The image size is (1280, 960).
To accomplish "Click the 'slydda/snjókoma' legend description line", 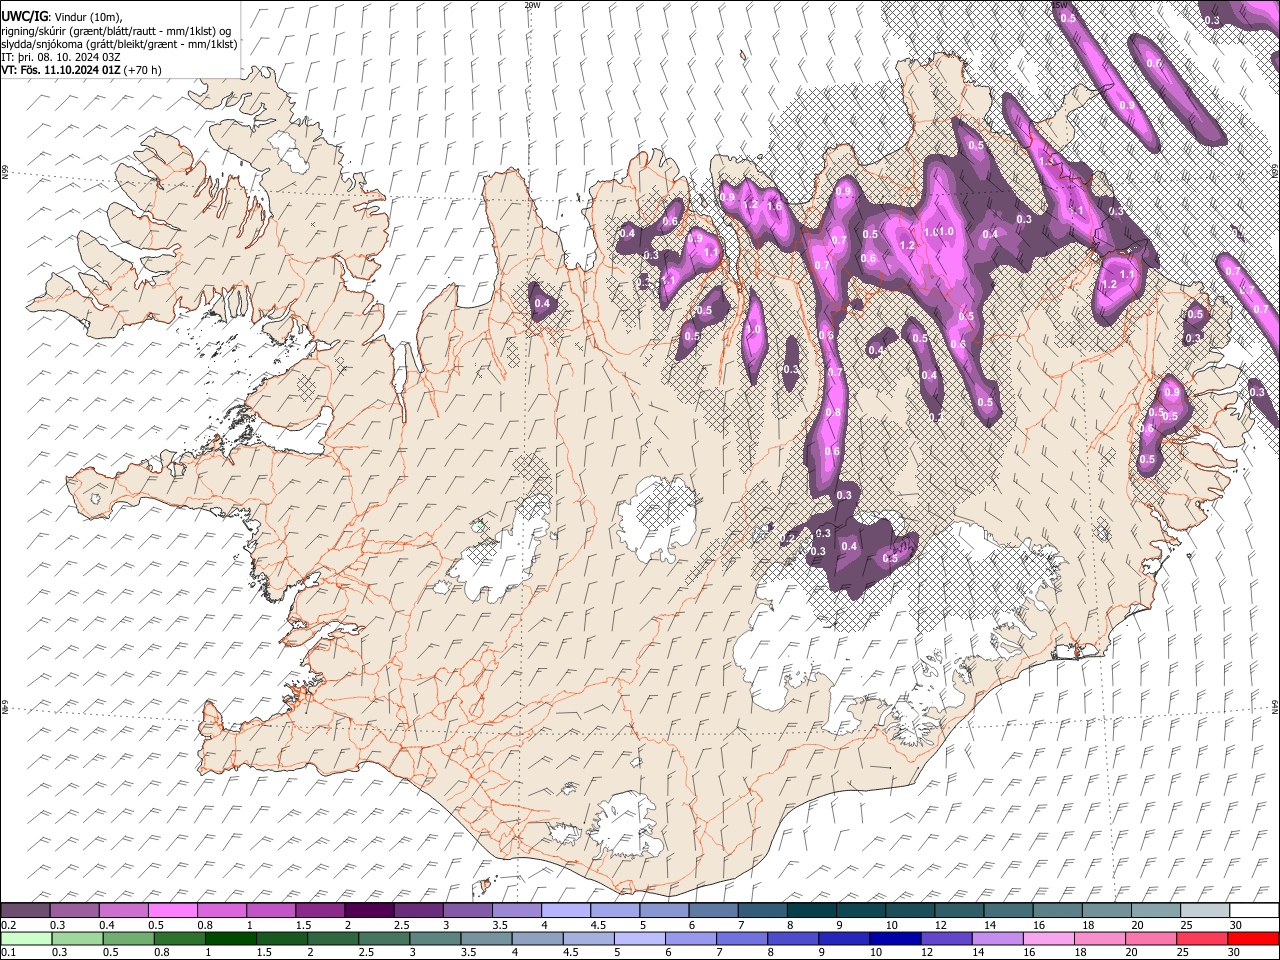I will (119, 44).
